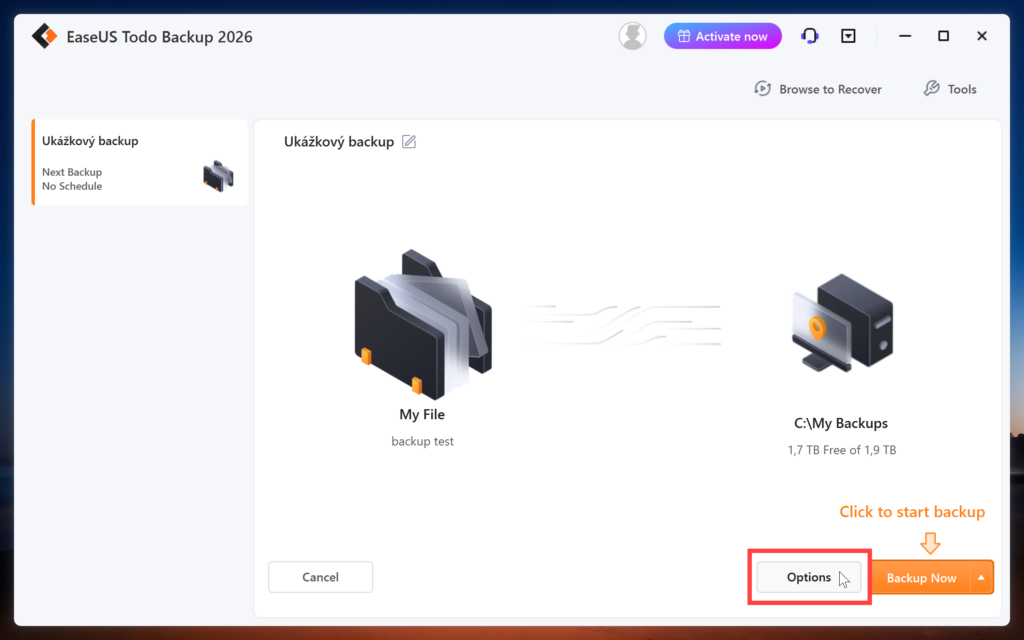
Task: Click the Cancel button
Action: point(321,577)
